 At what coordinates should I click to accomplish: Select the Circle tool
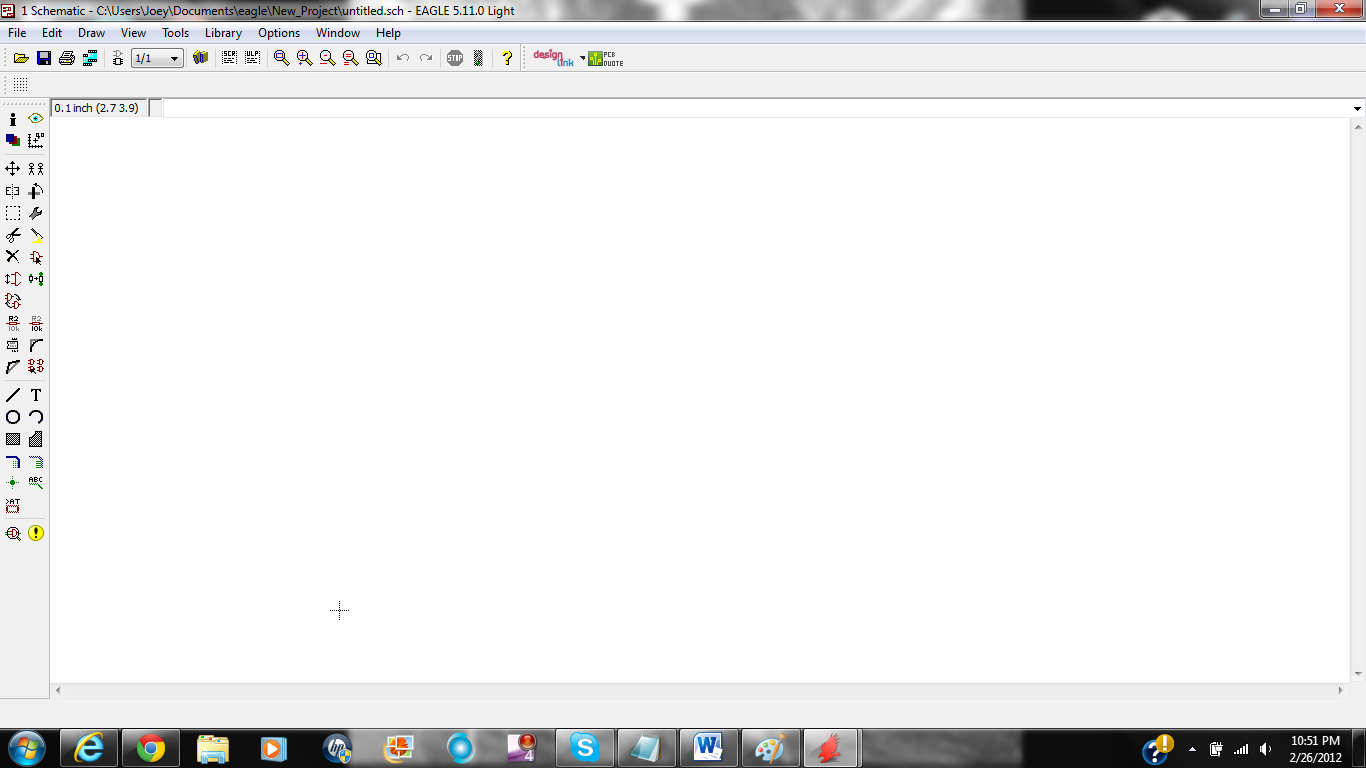click(x=13, y=417)
